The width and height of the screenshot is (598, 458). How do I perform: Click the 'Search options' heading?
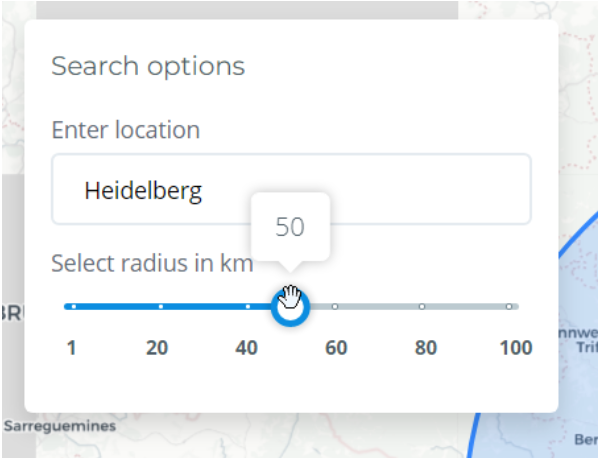tap(148, 66)
